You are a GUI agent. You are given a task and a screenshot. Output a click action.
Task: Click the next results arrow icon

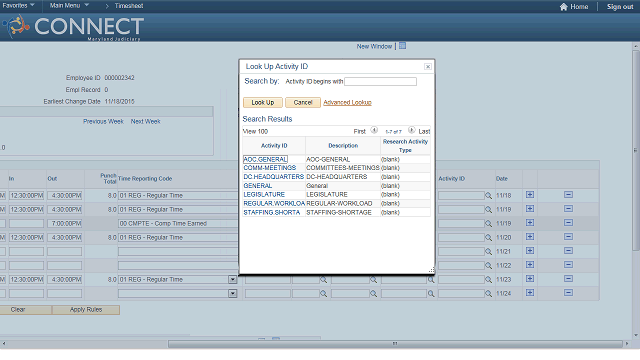[411, 130]
